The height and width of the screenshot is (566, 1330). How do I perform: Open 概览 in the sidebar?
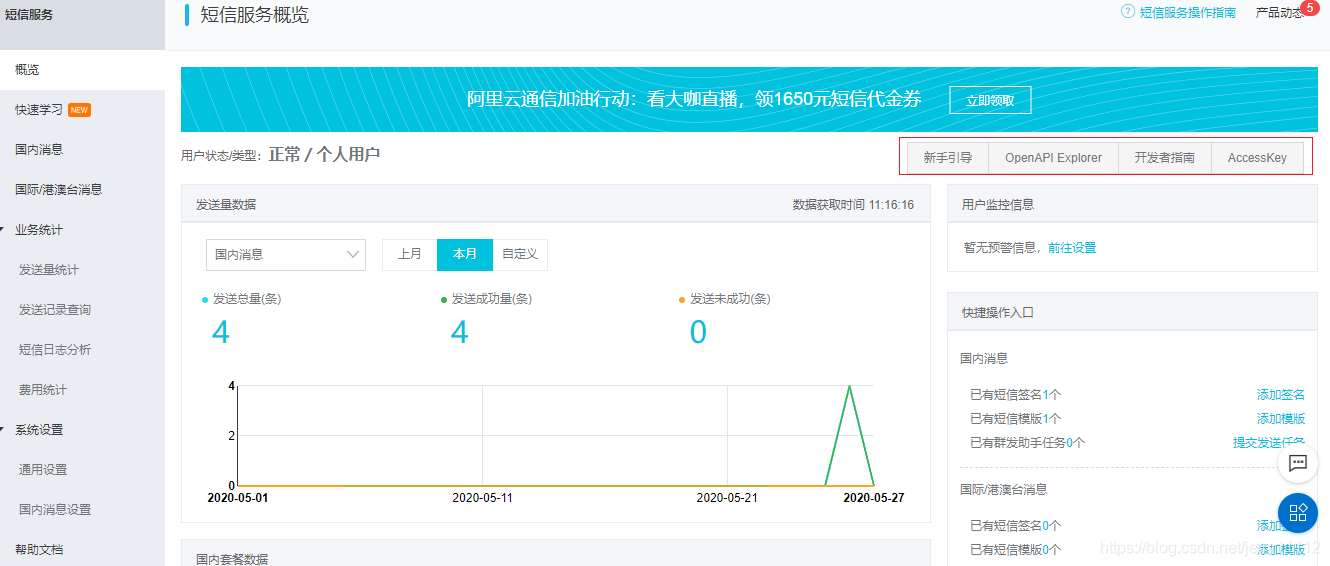click(x=82, y=70)
